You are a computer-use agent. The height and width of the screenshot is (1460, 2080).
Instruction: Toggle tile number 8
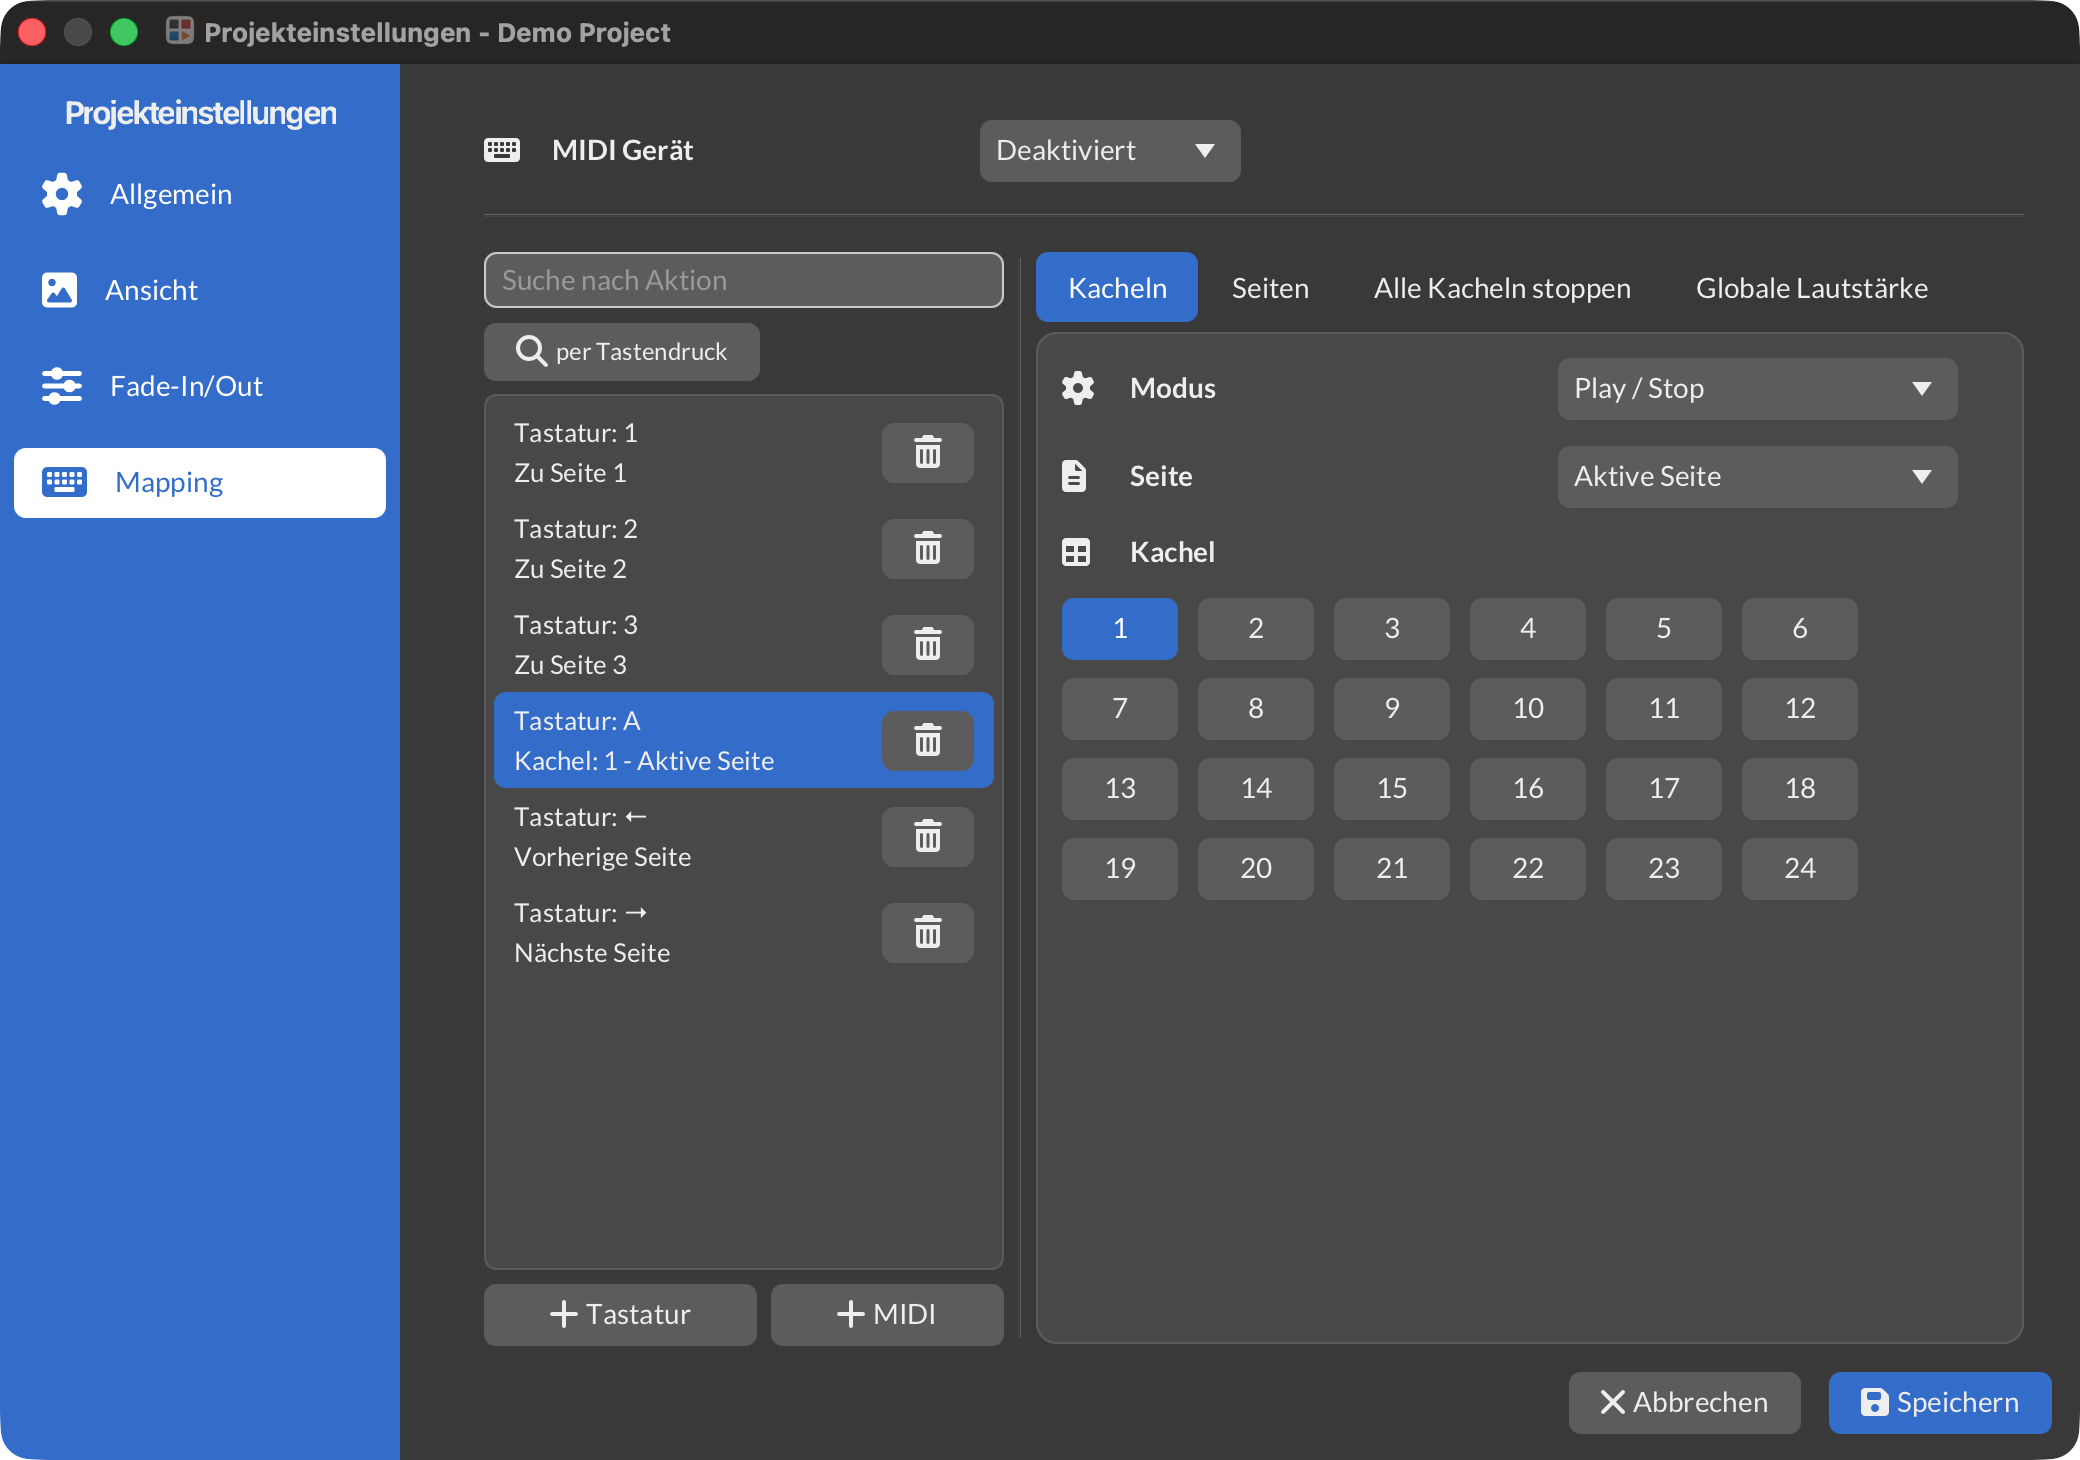(1256, 709)
